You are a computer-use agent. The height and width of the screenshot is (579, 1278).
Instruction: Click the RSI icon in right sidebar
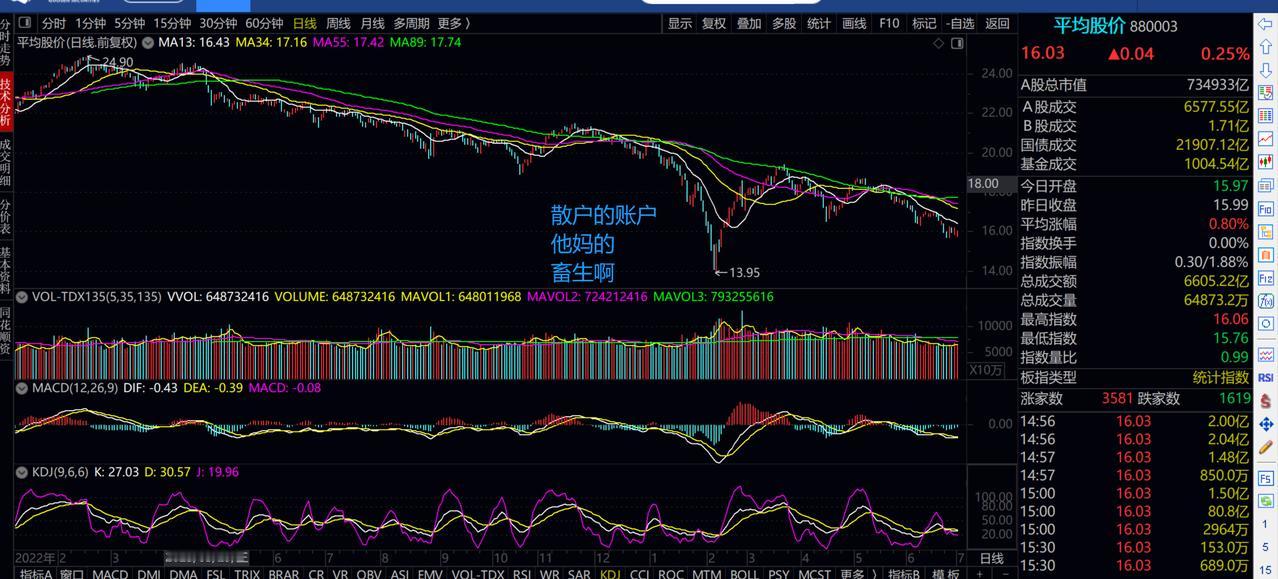1265,377
